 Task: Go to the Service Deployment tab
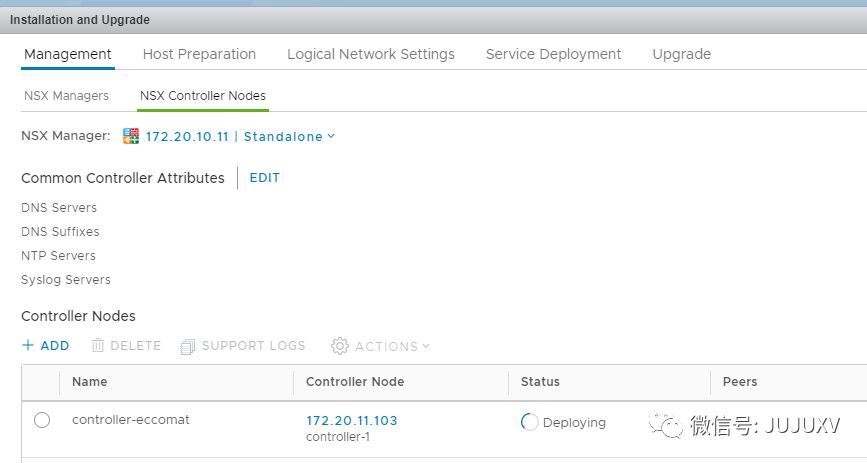(x=553, y=54)
